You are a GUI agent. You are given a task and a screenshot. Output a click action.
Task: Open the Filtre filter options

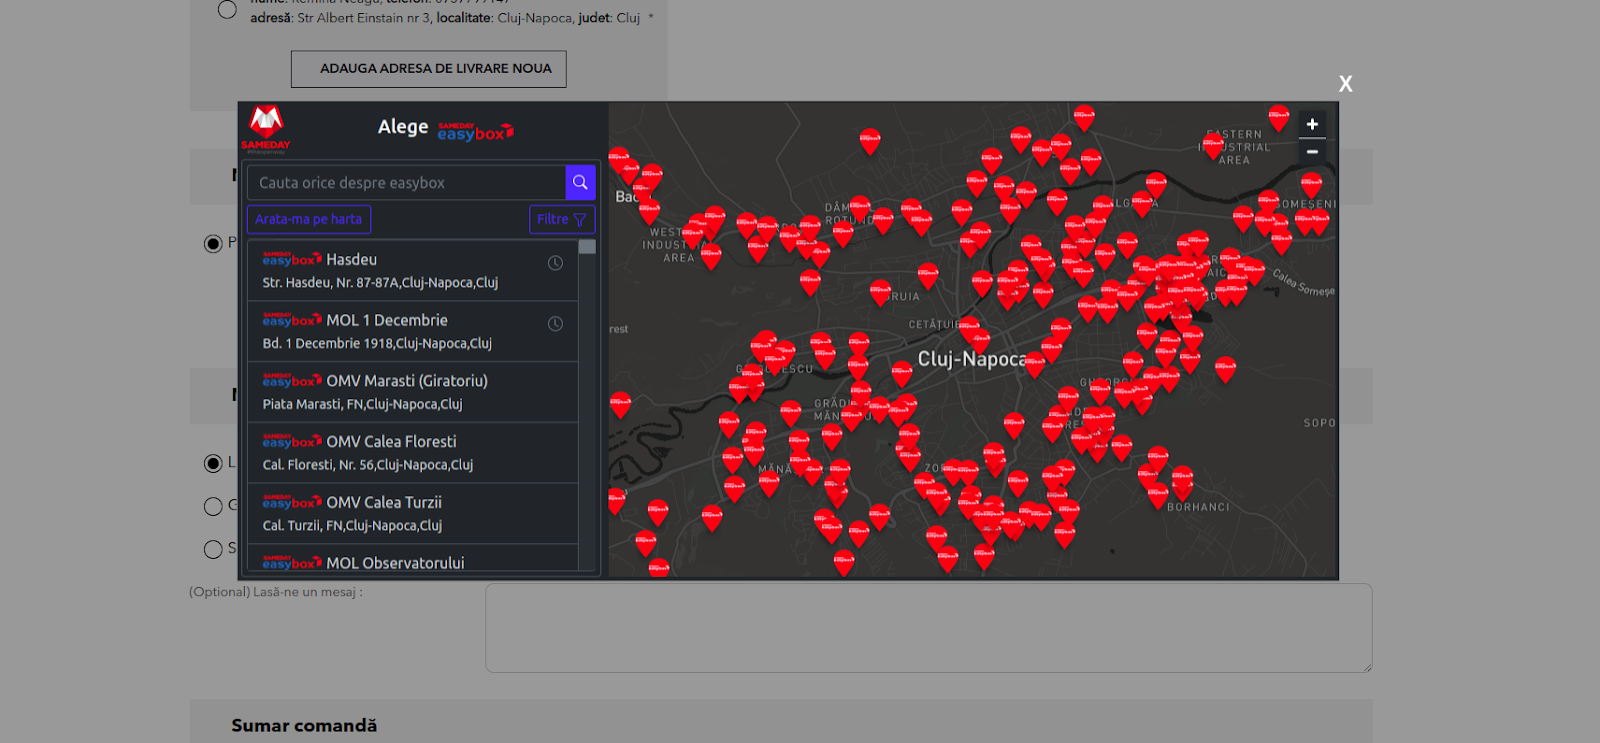tap(562, 219)
